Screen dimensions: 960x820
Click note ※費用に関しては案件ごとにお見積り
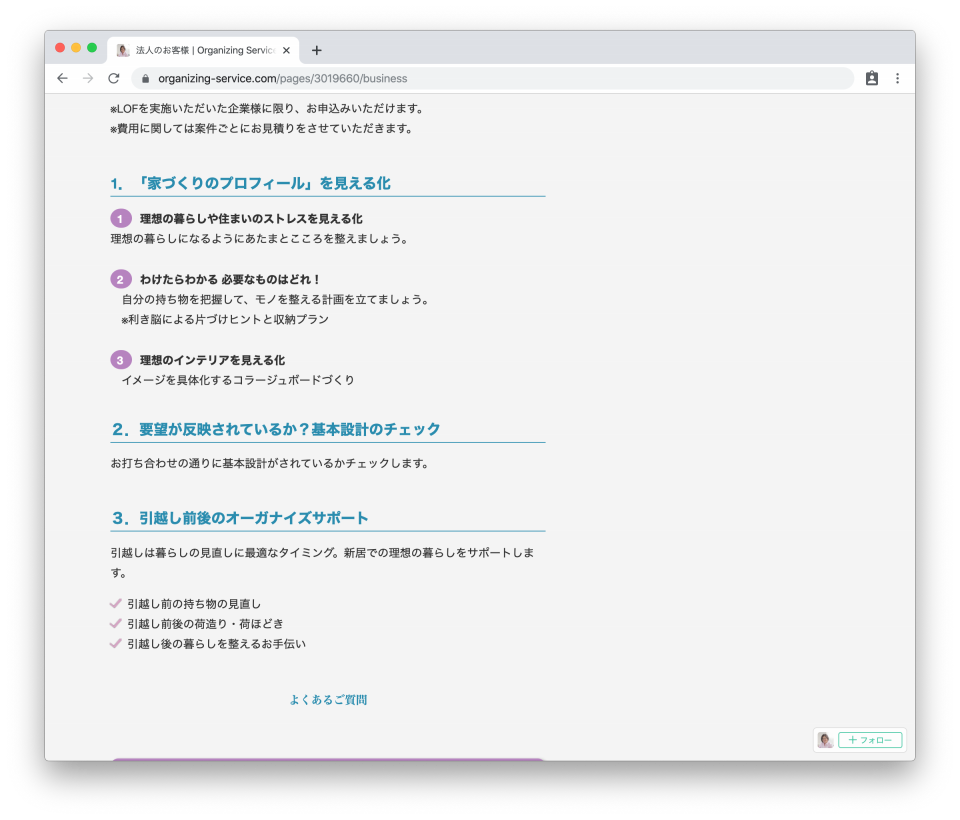coord(261,129)
